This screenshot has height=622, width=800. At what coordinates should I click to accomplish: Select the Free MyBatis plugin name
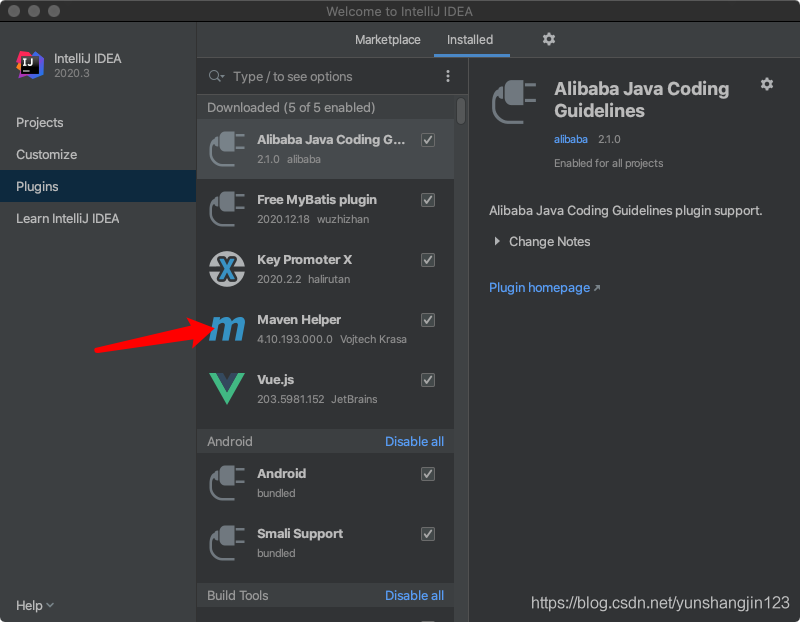tap(317, 200)
